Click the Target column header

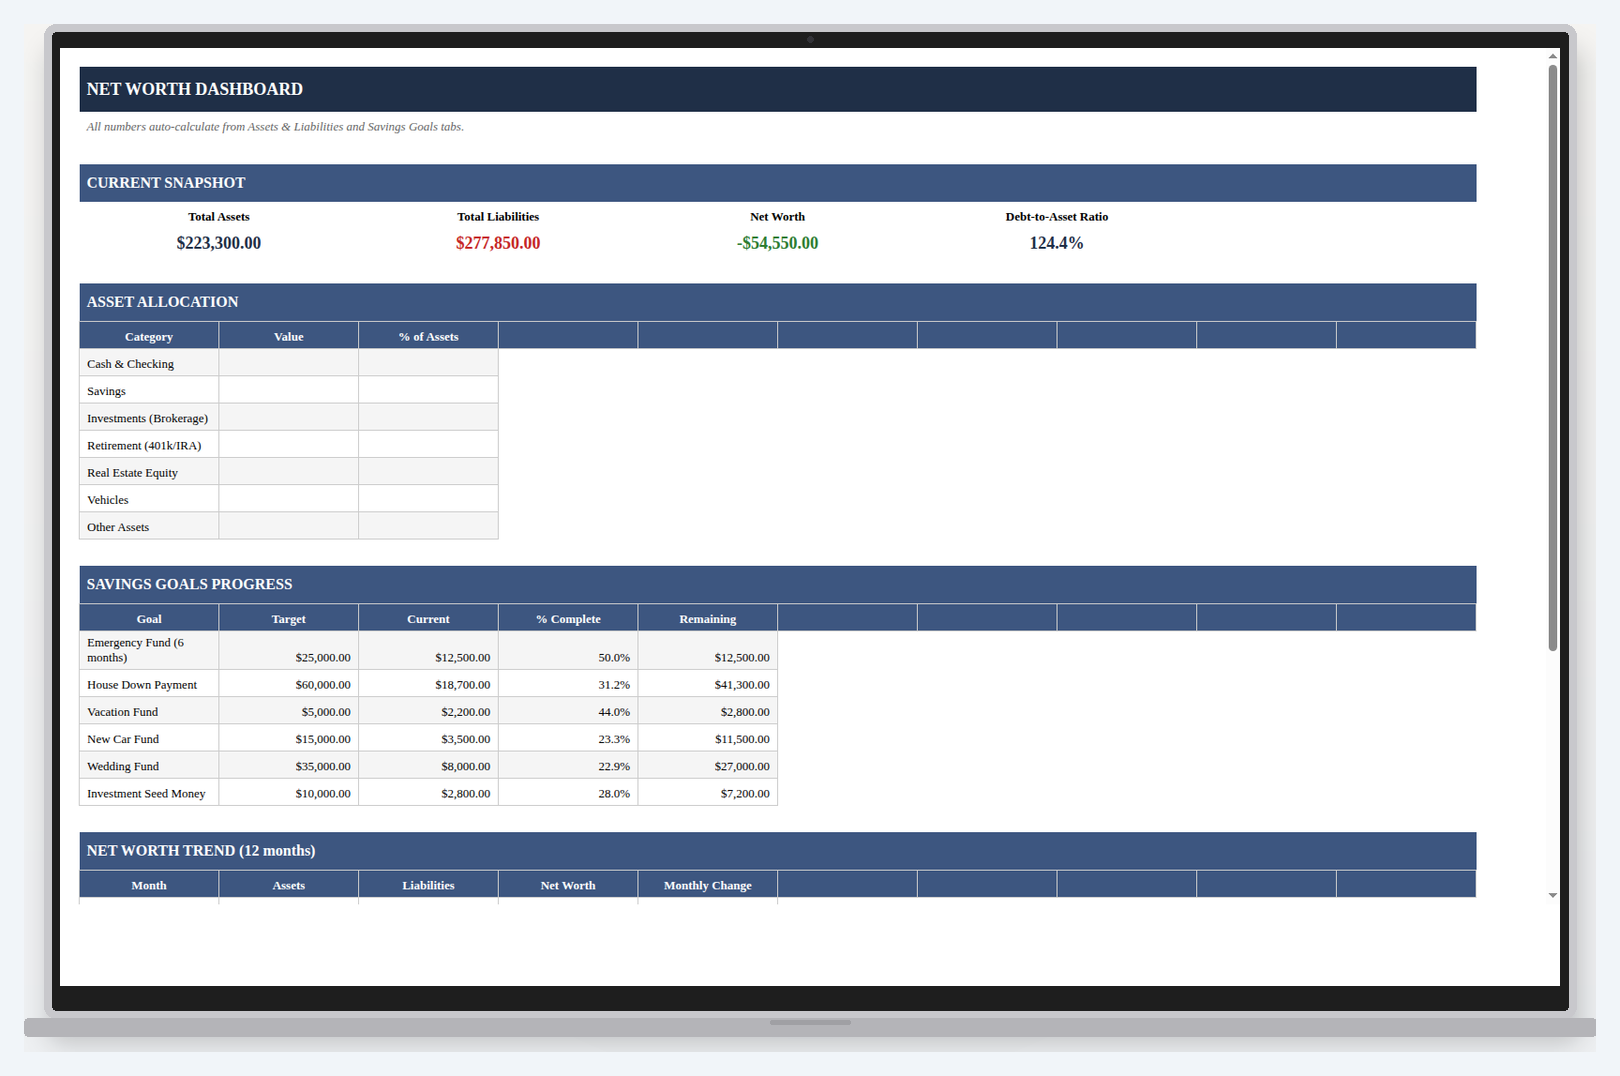(x=289, y=618)
